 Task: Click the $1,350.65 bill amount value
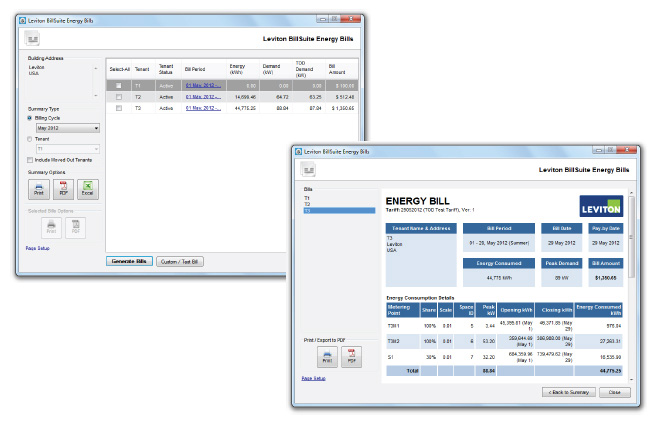pyautogui.click(x=606, y=278)
